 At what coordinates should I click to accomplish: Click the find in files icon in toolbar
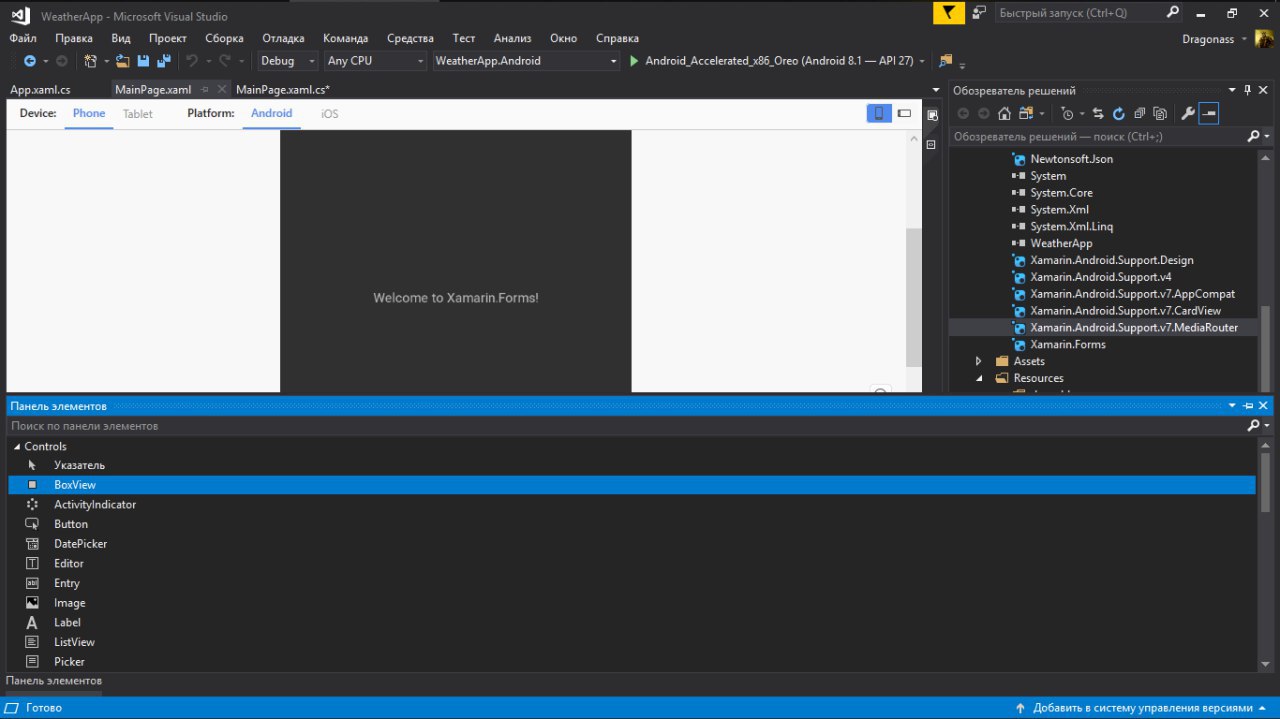(x=945, y=61)
